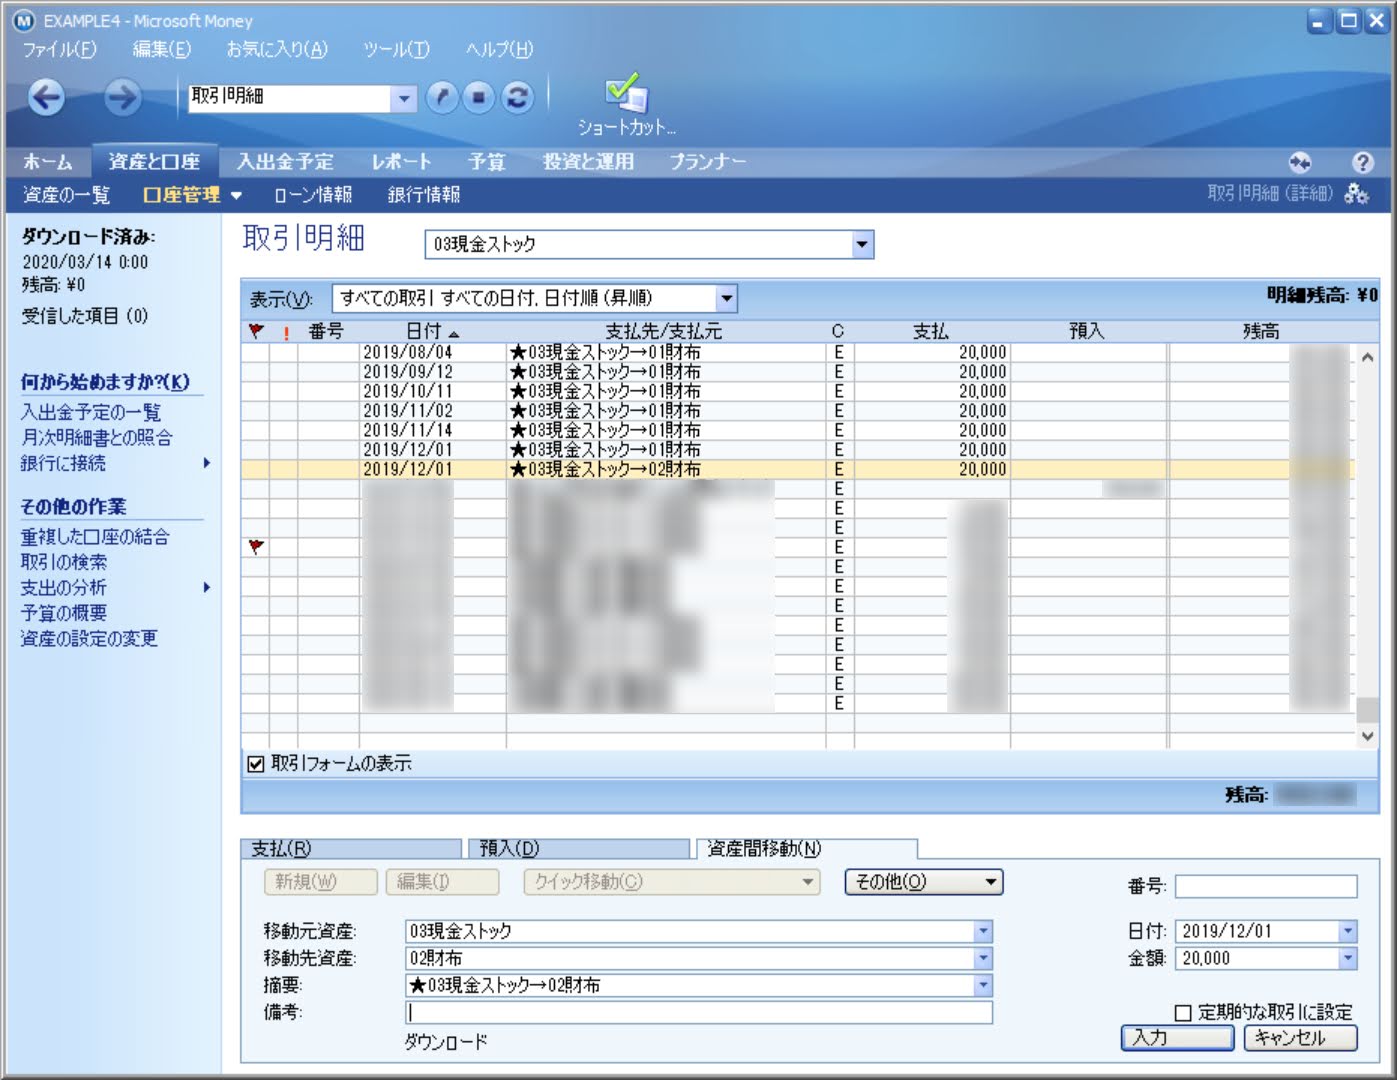The image size is (1397, 1080).
Task: Open the 移動元資産 dropdown
Action: (983, 931)
